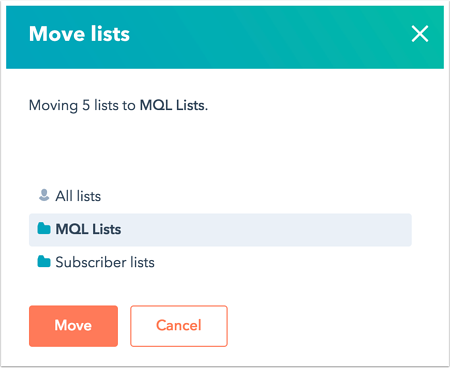This screenshot has height=368, width=450.
Task: Confirm with the orange Move button
Action: pos(73,326)
